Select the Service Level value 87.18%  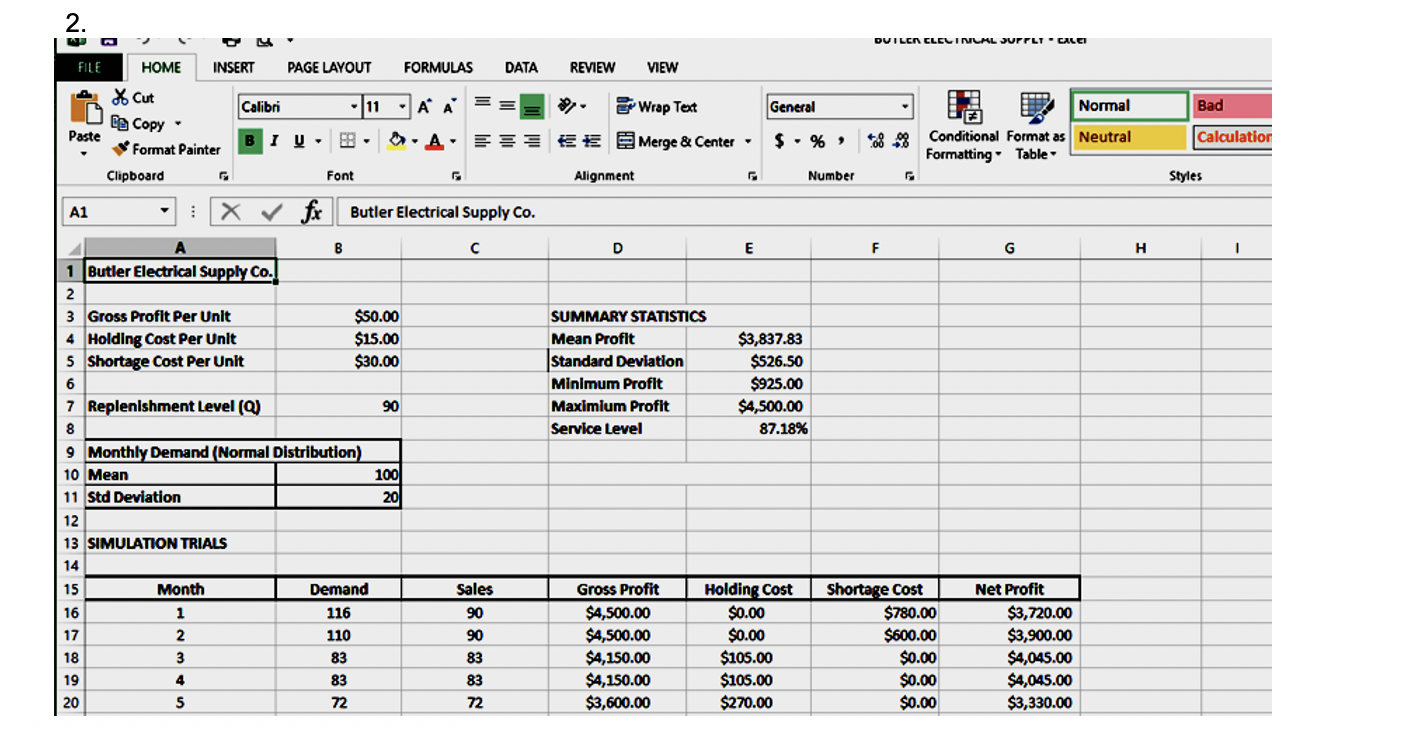(783, 429)
